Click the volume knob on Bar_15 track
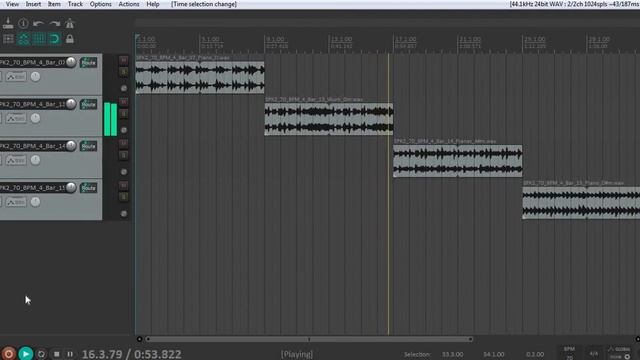This screenshot has width=640, height=360. coord(71,187)
